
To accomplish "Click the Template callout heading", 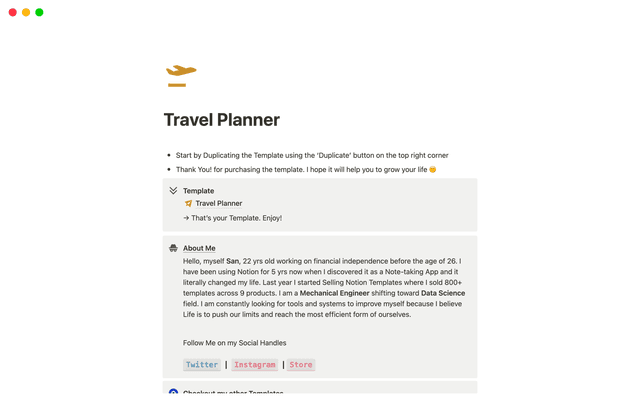I will pyautogui.click(x=198, y=190).
